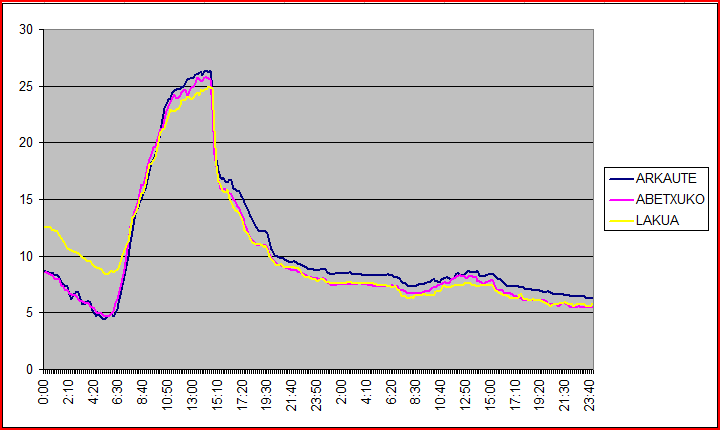Screen dimensions: 720x430
Task: Click the y-axis label 30
Action: point(26,30)
